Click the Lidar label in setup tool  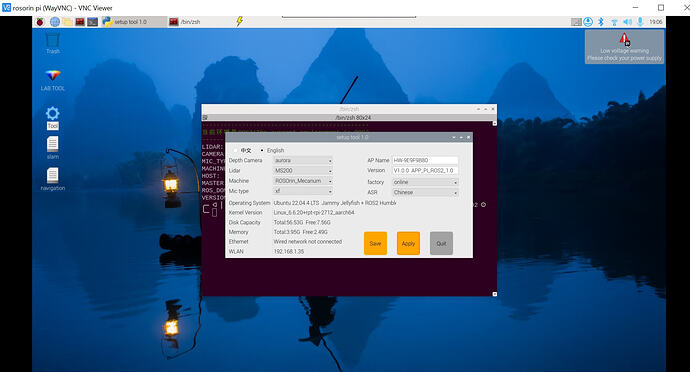pos(235,171)
